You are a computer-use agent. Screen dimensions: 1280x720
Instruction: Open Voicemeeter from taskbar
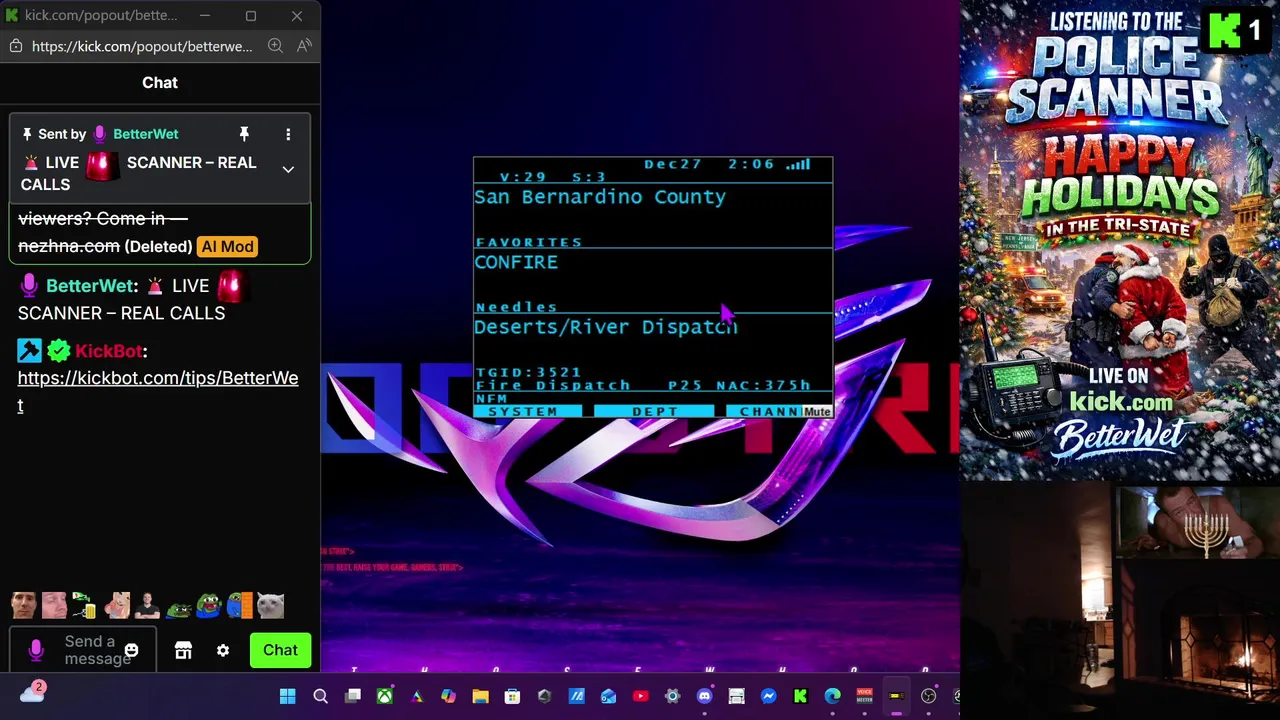point(864,696)
